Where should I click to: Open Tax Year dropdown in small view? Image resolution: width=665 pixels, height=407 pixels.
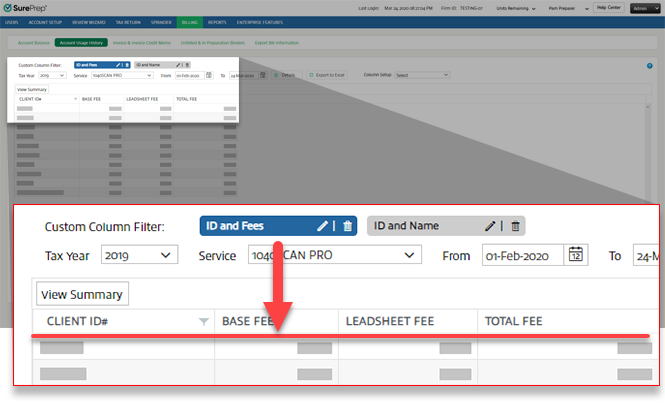[x=52, y=75]
